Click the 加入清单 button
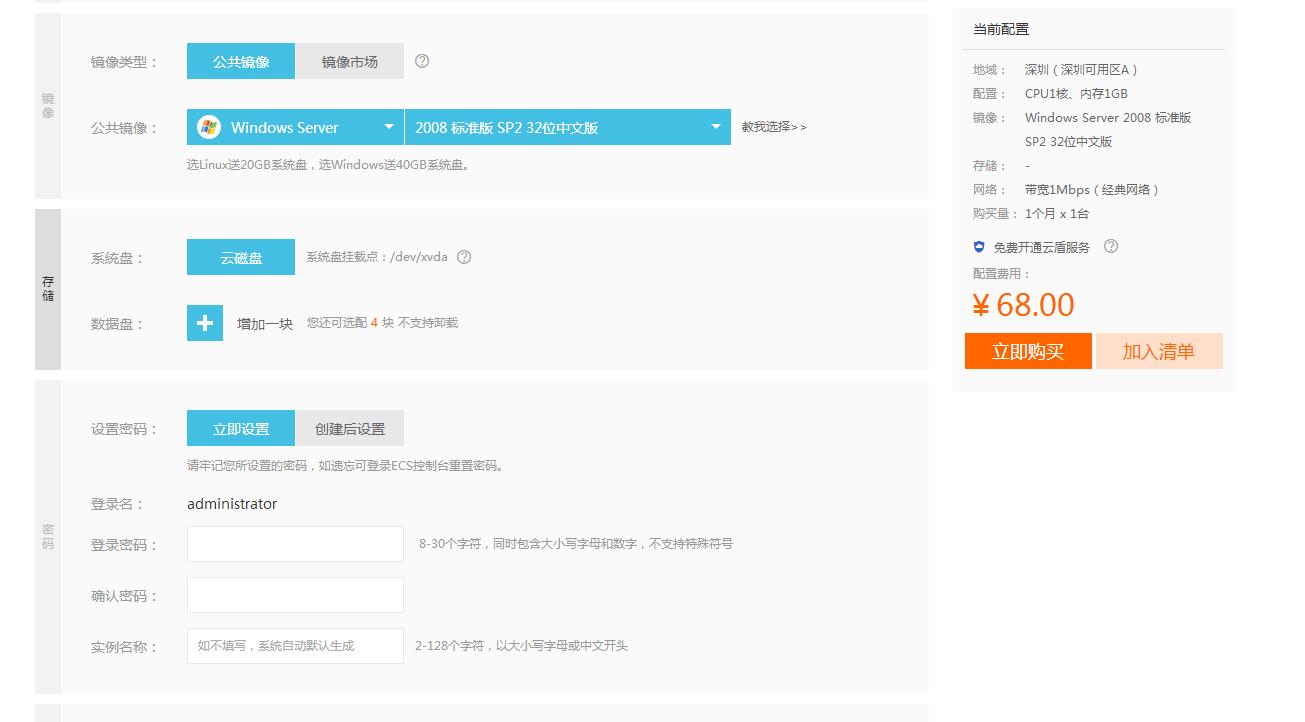 coord(1159,351)
